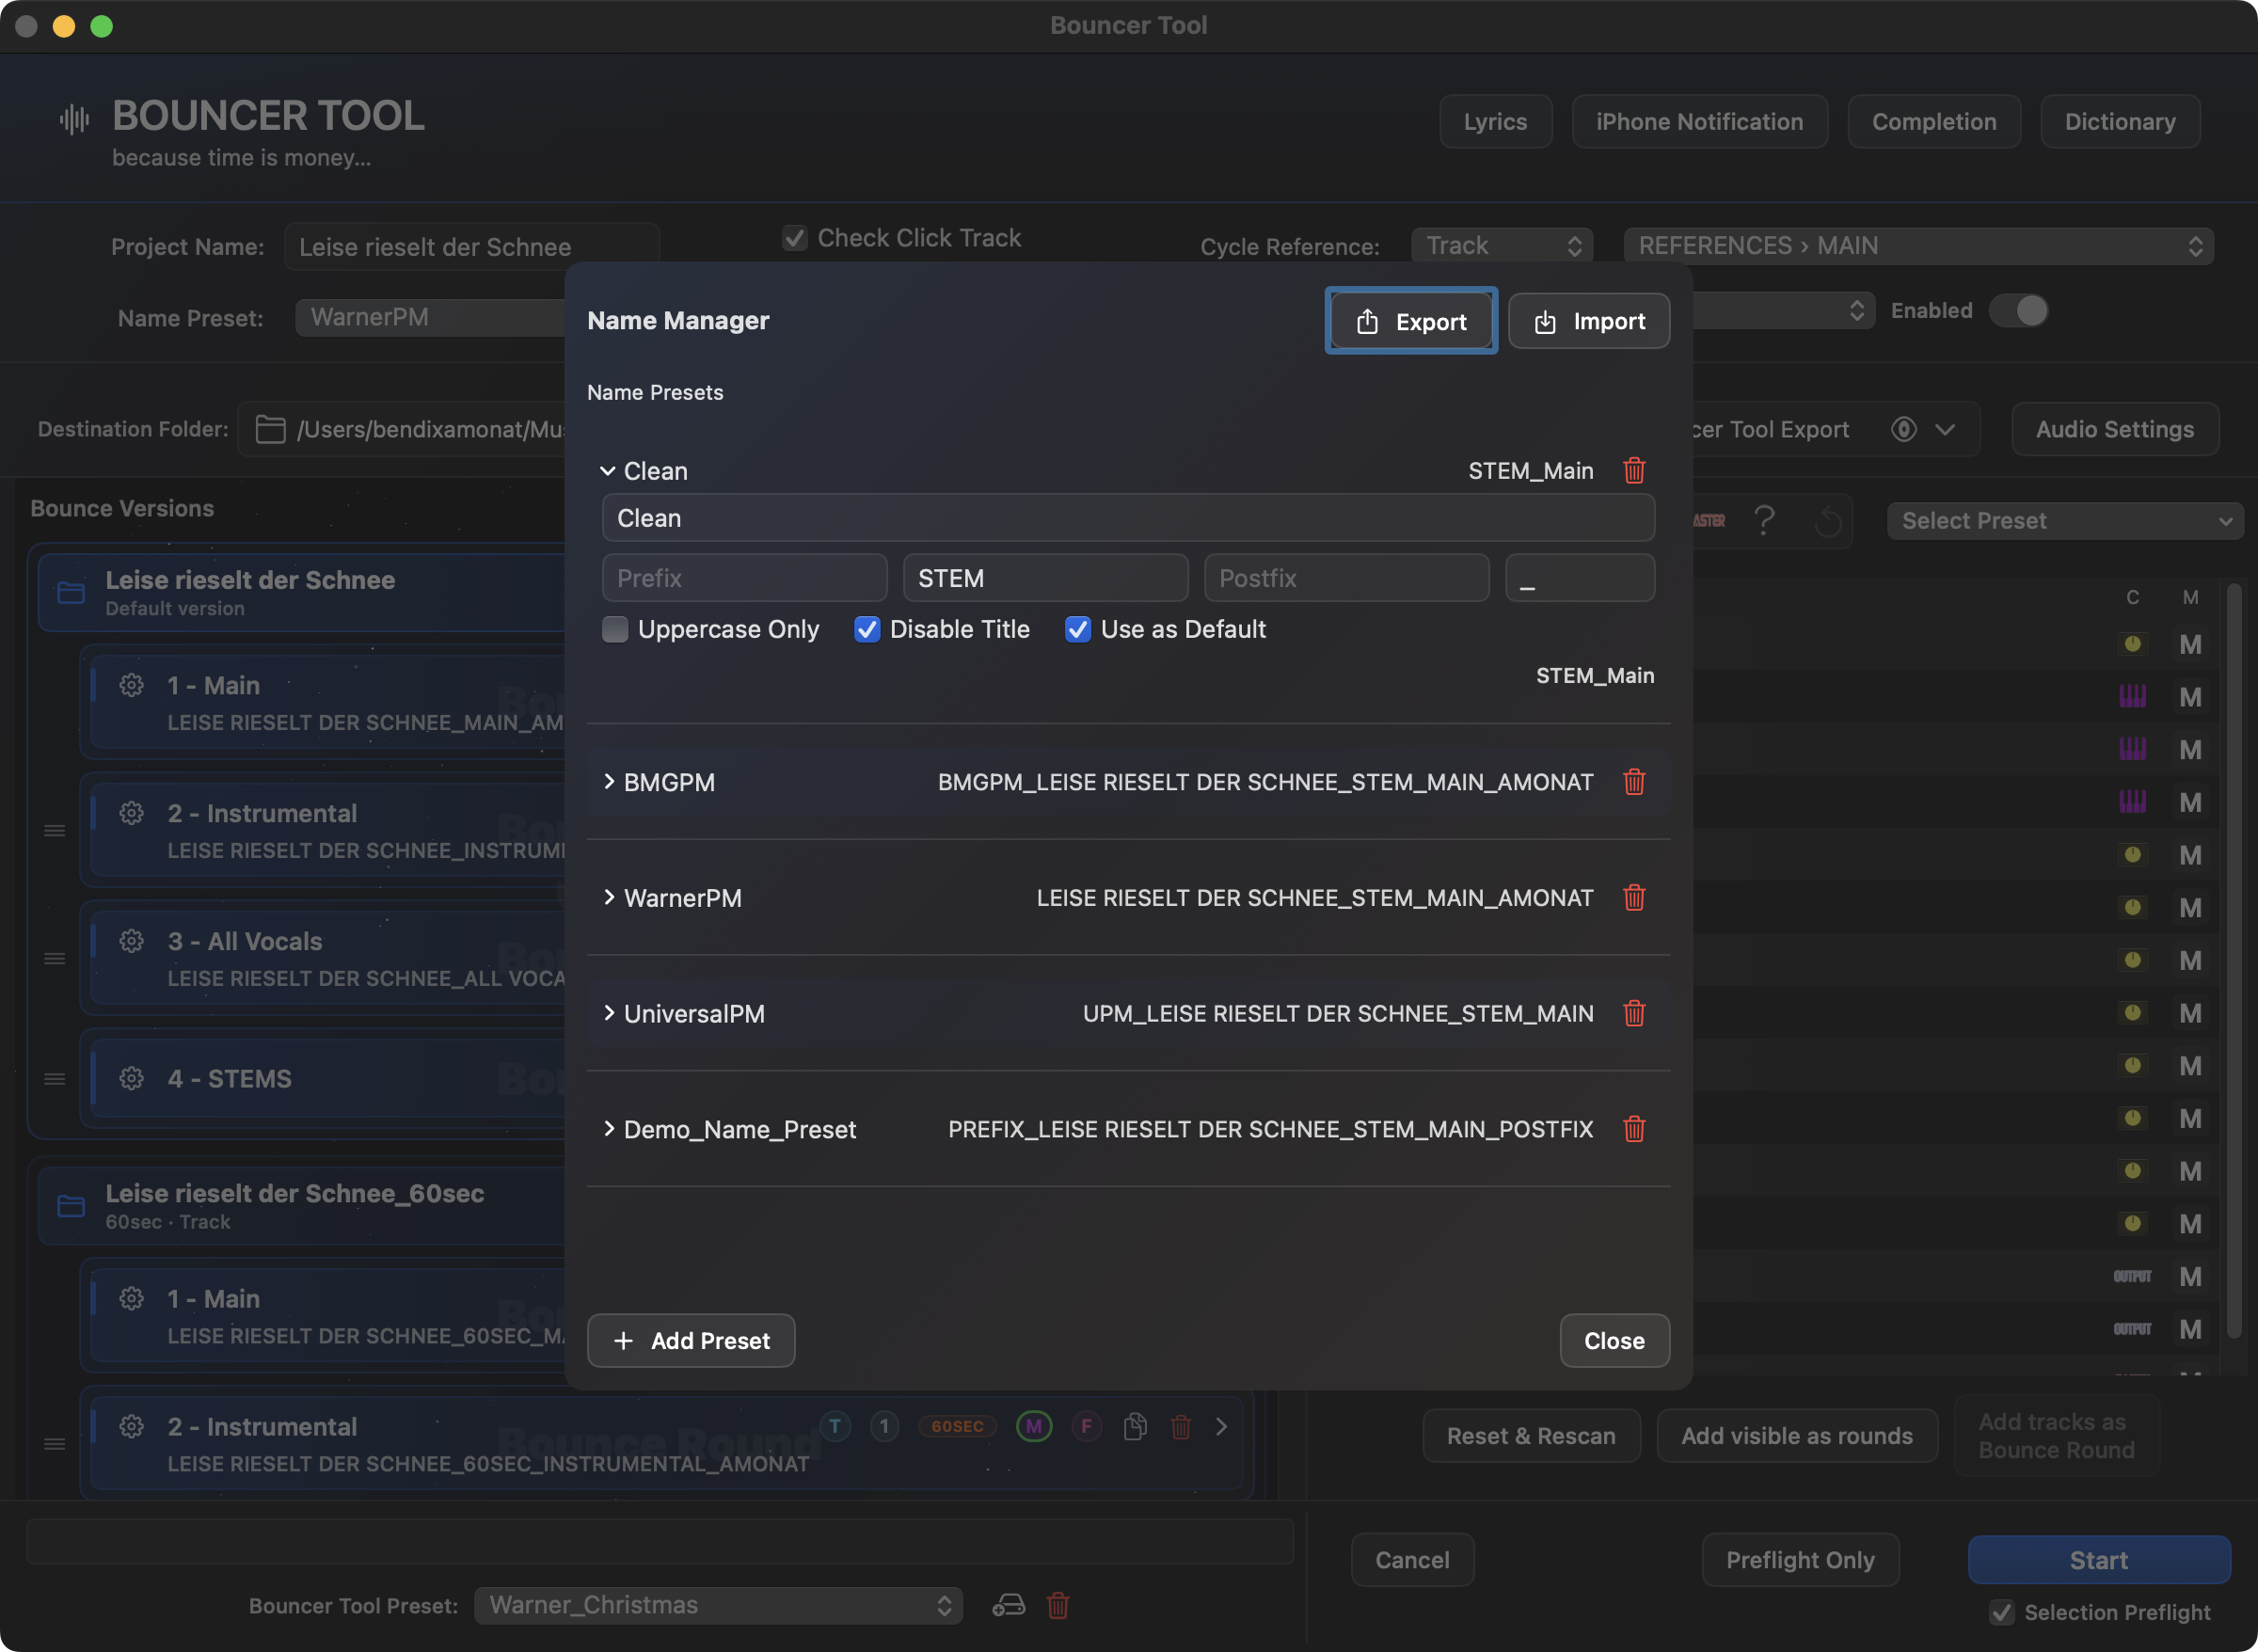
Task: Delete the Warner_Christmas Bouncer Tool Preset
Action: tap(1058, 1605)
